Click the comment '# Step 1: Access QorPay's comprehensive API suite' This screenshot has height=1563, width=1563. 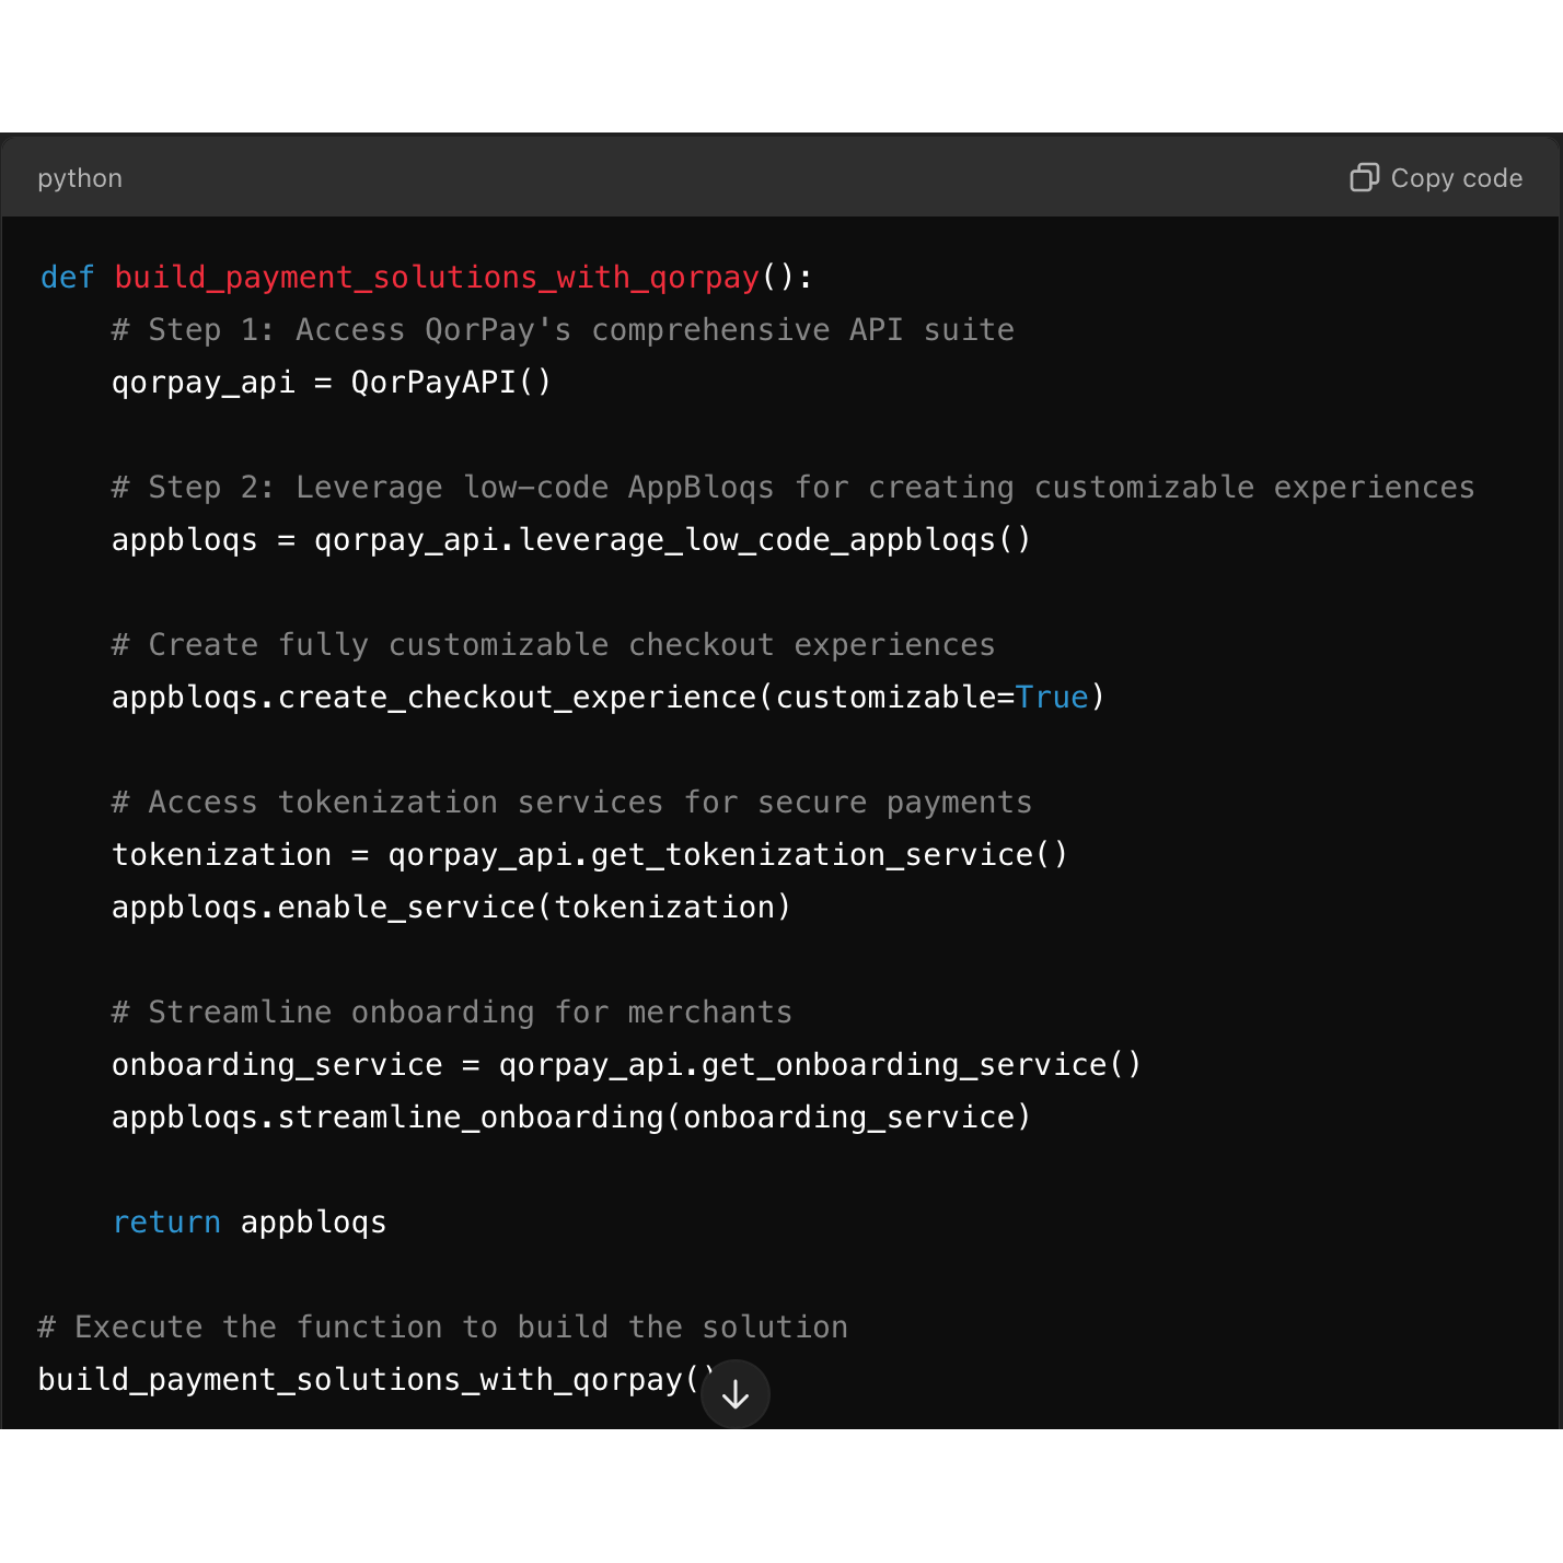click(563, 330)
